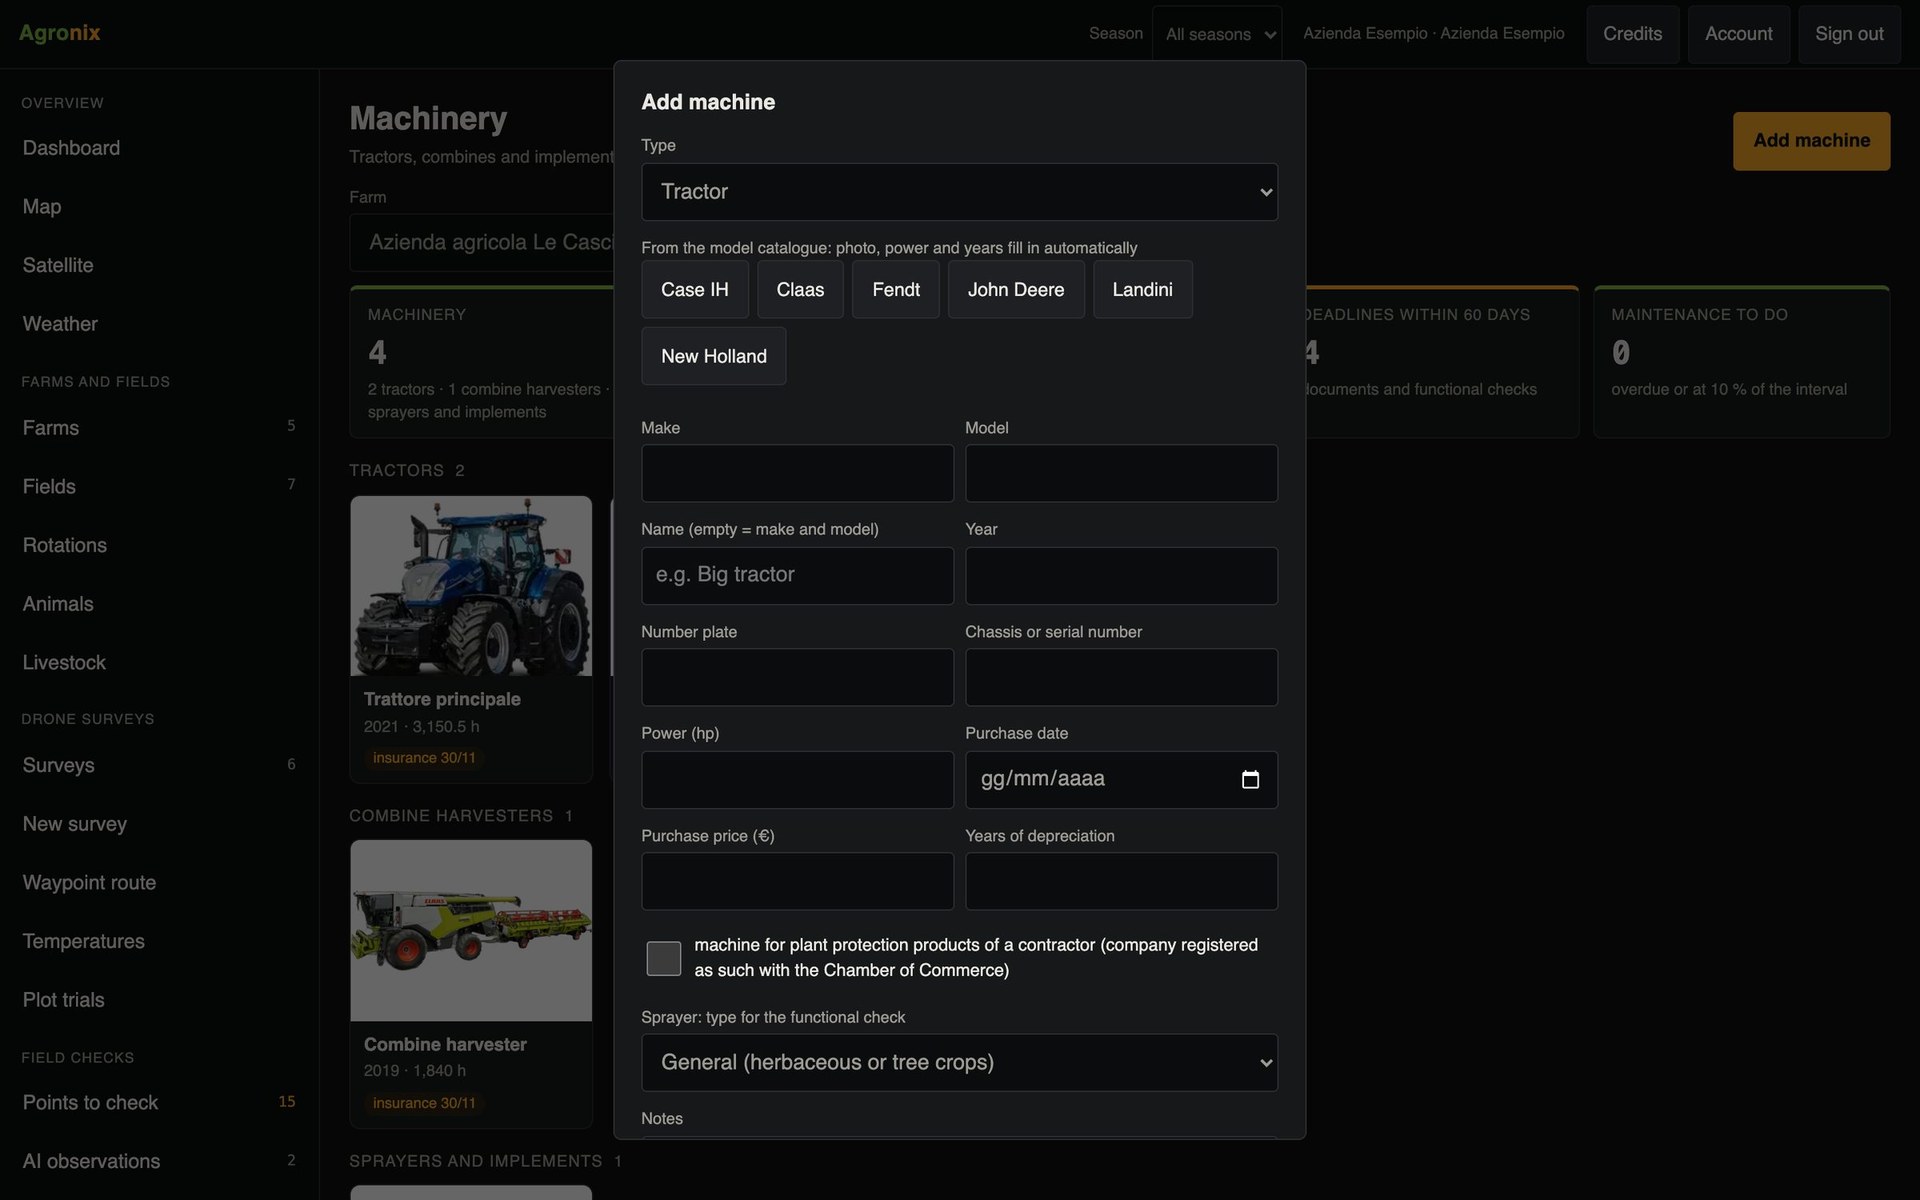Image resolution: width=1920 pixels, height=1200 pixels.
Task: Open Fields in the sidebar
Action: 49,487
